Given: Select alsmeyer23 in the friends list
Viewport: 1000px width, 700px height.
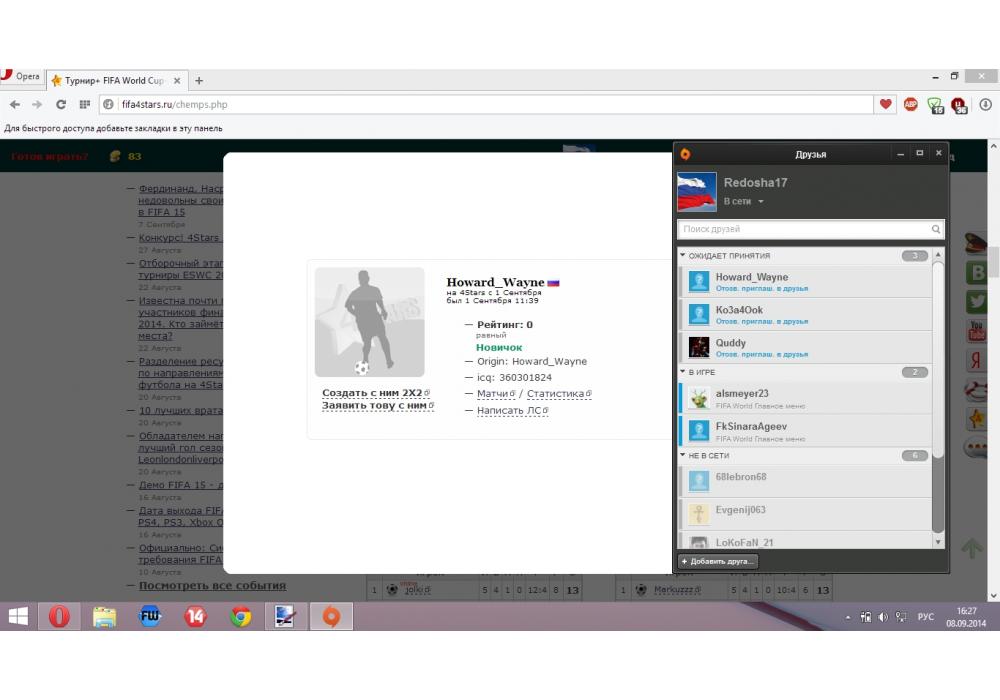Looking at the screenshot, I should point(742,393).
